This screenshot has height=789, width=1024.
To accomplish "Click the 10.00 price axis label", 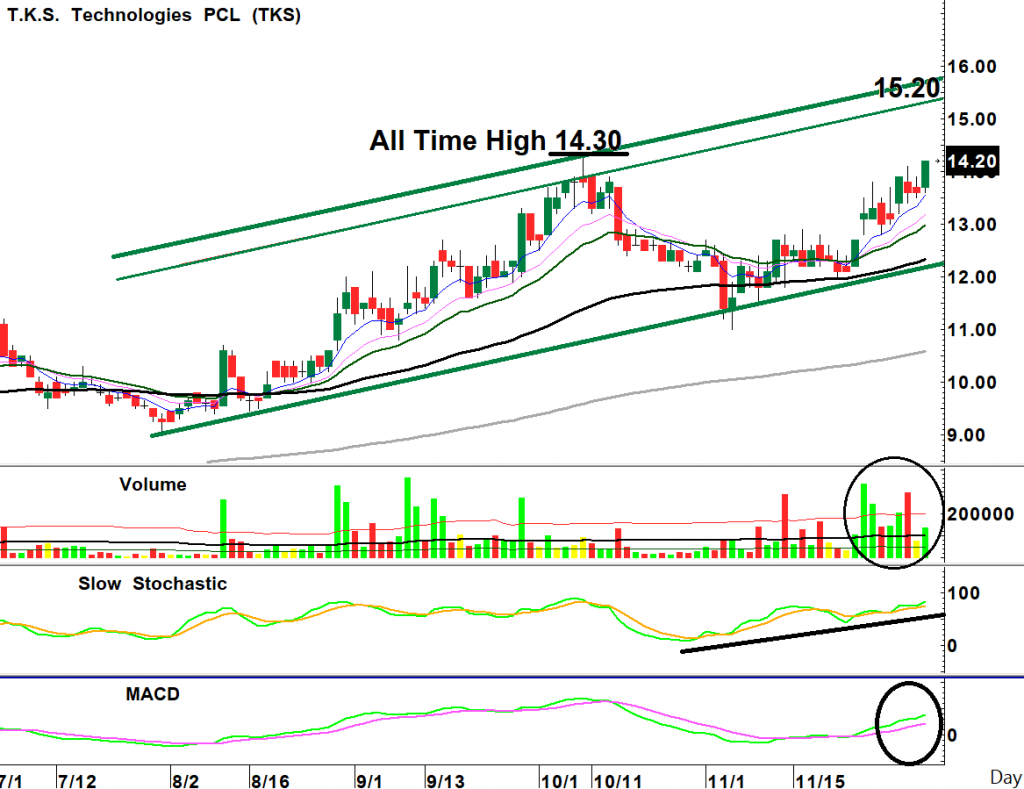I will point(972,383).
